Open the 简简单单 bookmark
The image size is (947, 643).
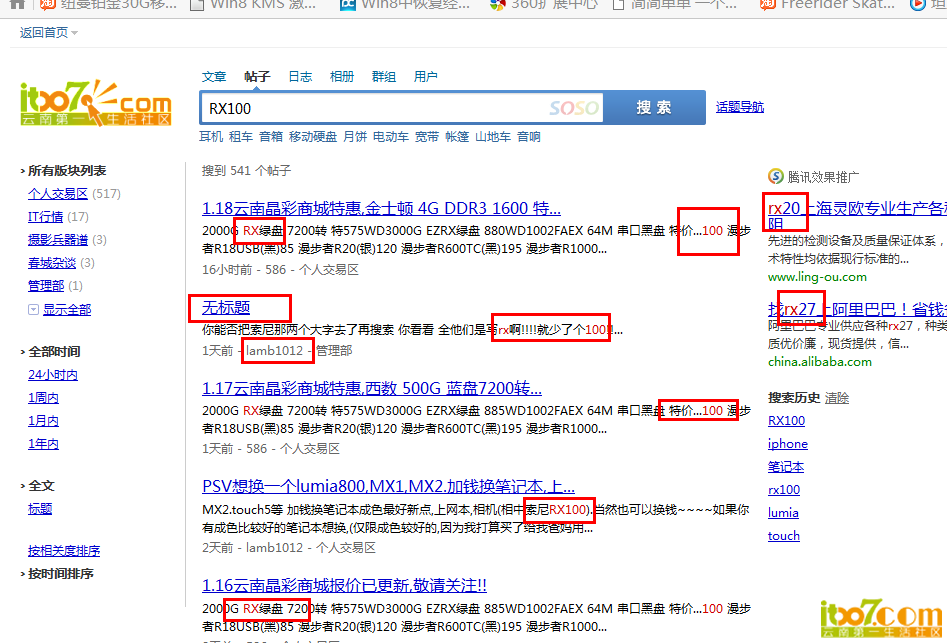[x=674, y=4]
